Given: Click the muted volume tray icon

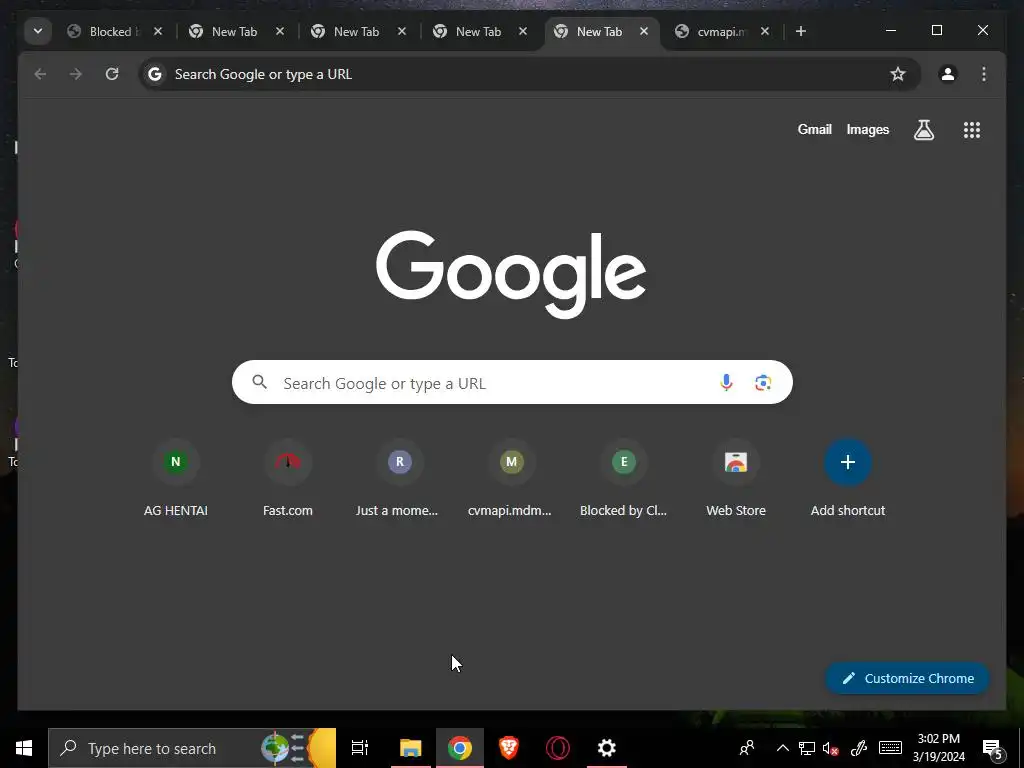Looking at the screenshot, I should coord(831,748).
